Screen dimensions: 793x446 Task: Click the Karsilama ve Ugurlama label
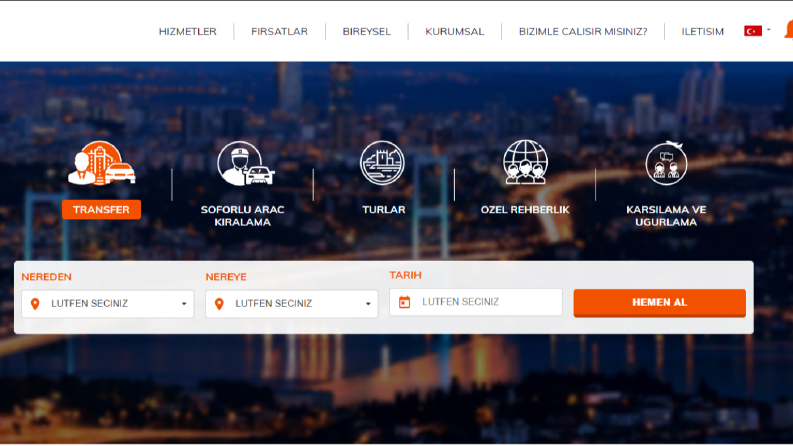[x=666, y=216]
